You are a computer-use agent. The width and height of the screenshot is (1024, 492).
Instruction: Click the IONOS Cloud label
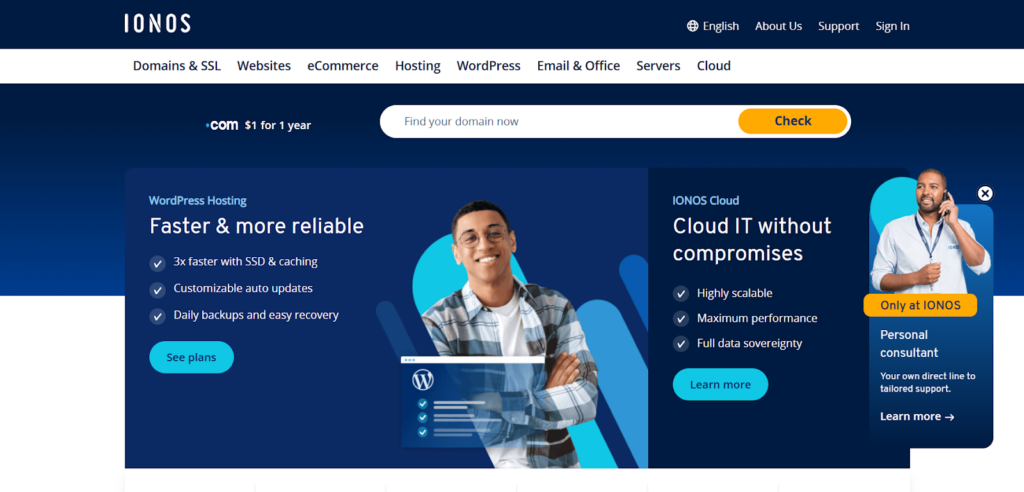[706, 201]
